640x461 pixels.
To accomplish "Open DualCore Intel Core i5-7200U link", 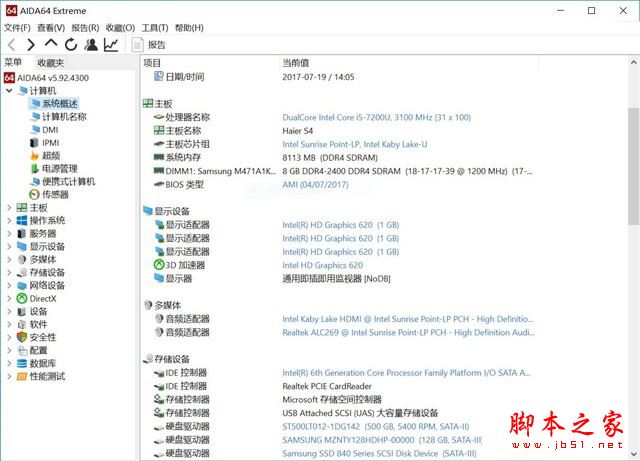I will [376, 117].
